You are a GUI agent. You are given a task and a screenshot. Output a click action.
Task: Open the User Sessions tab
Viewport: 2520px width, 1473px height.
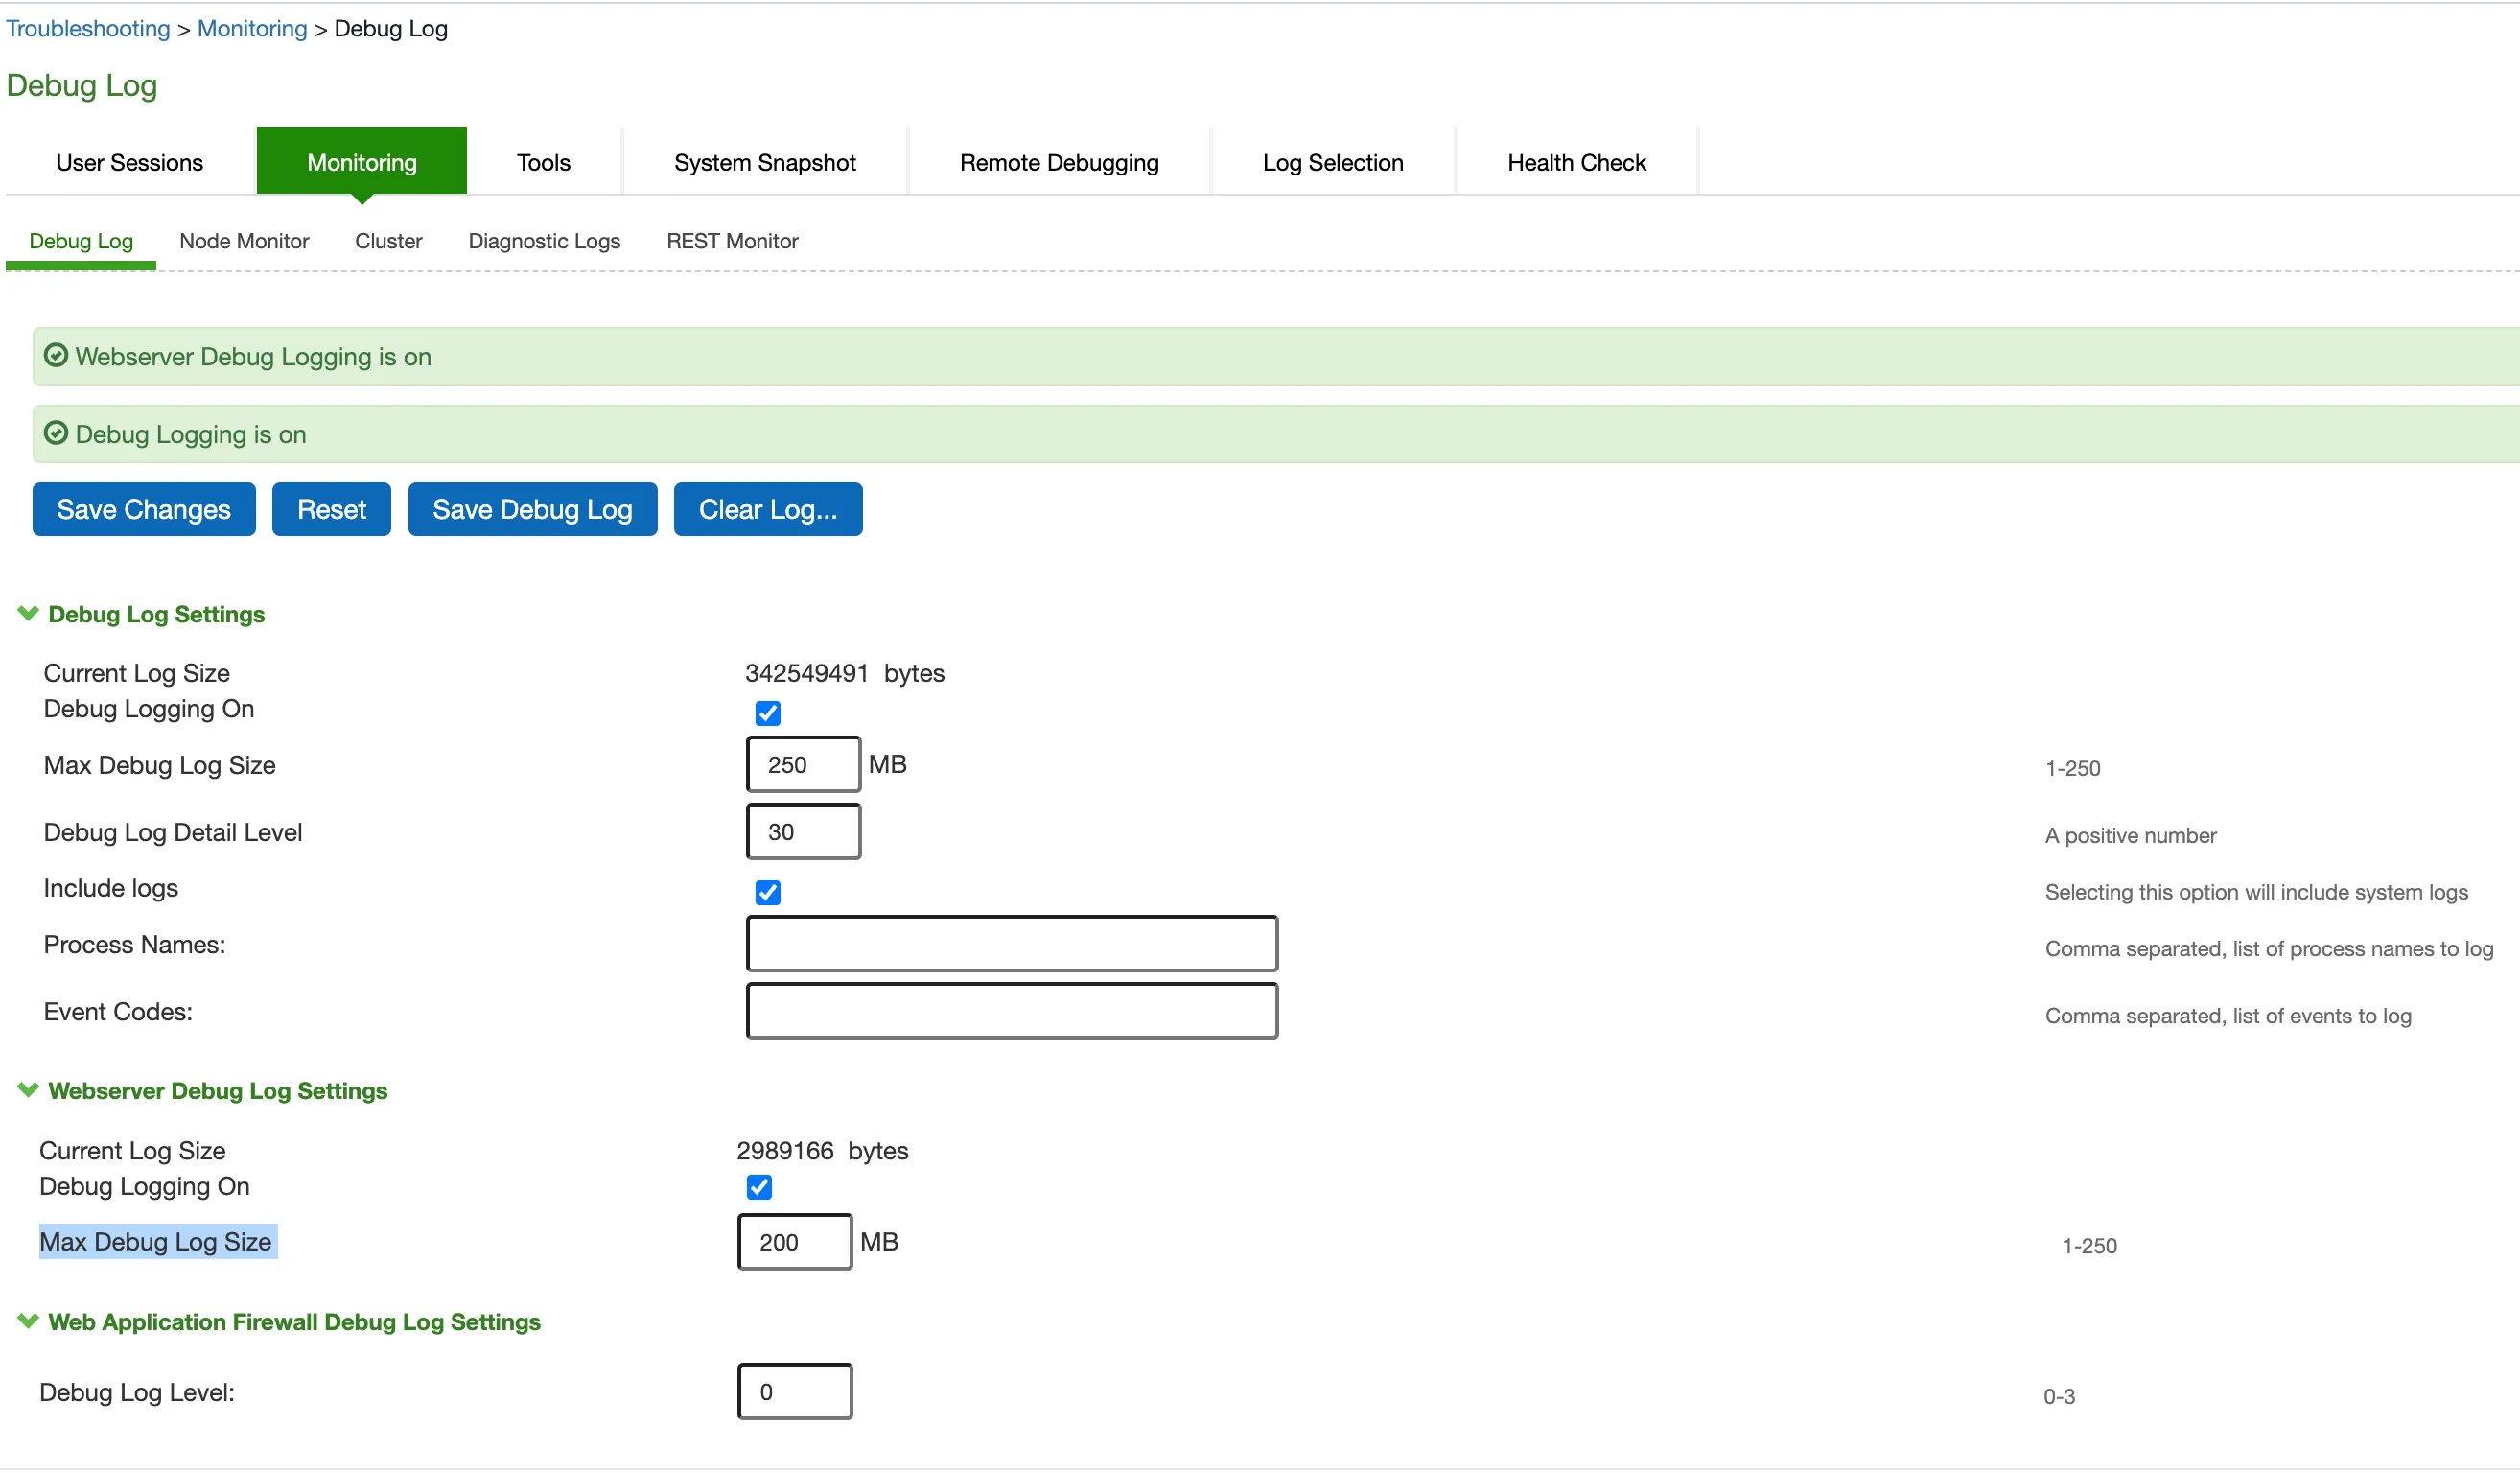129,162
